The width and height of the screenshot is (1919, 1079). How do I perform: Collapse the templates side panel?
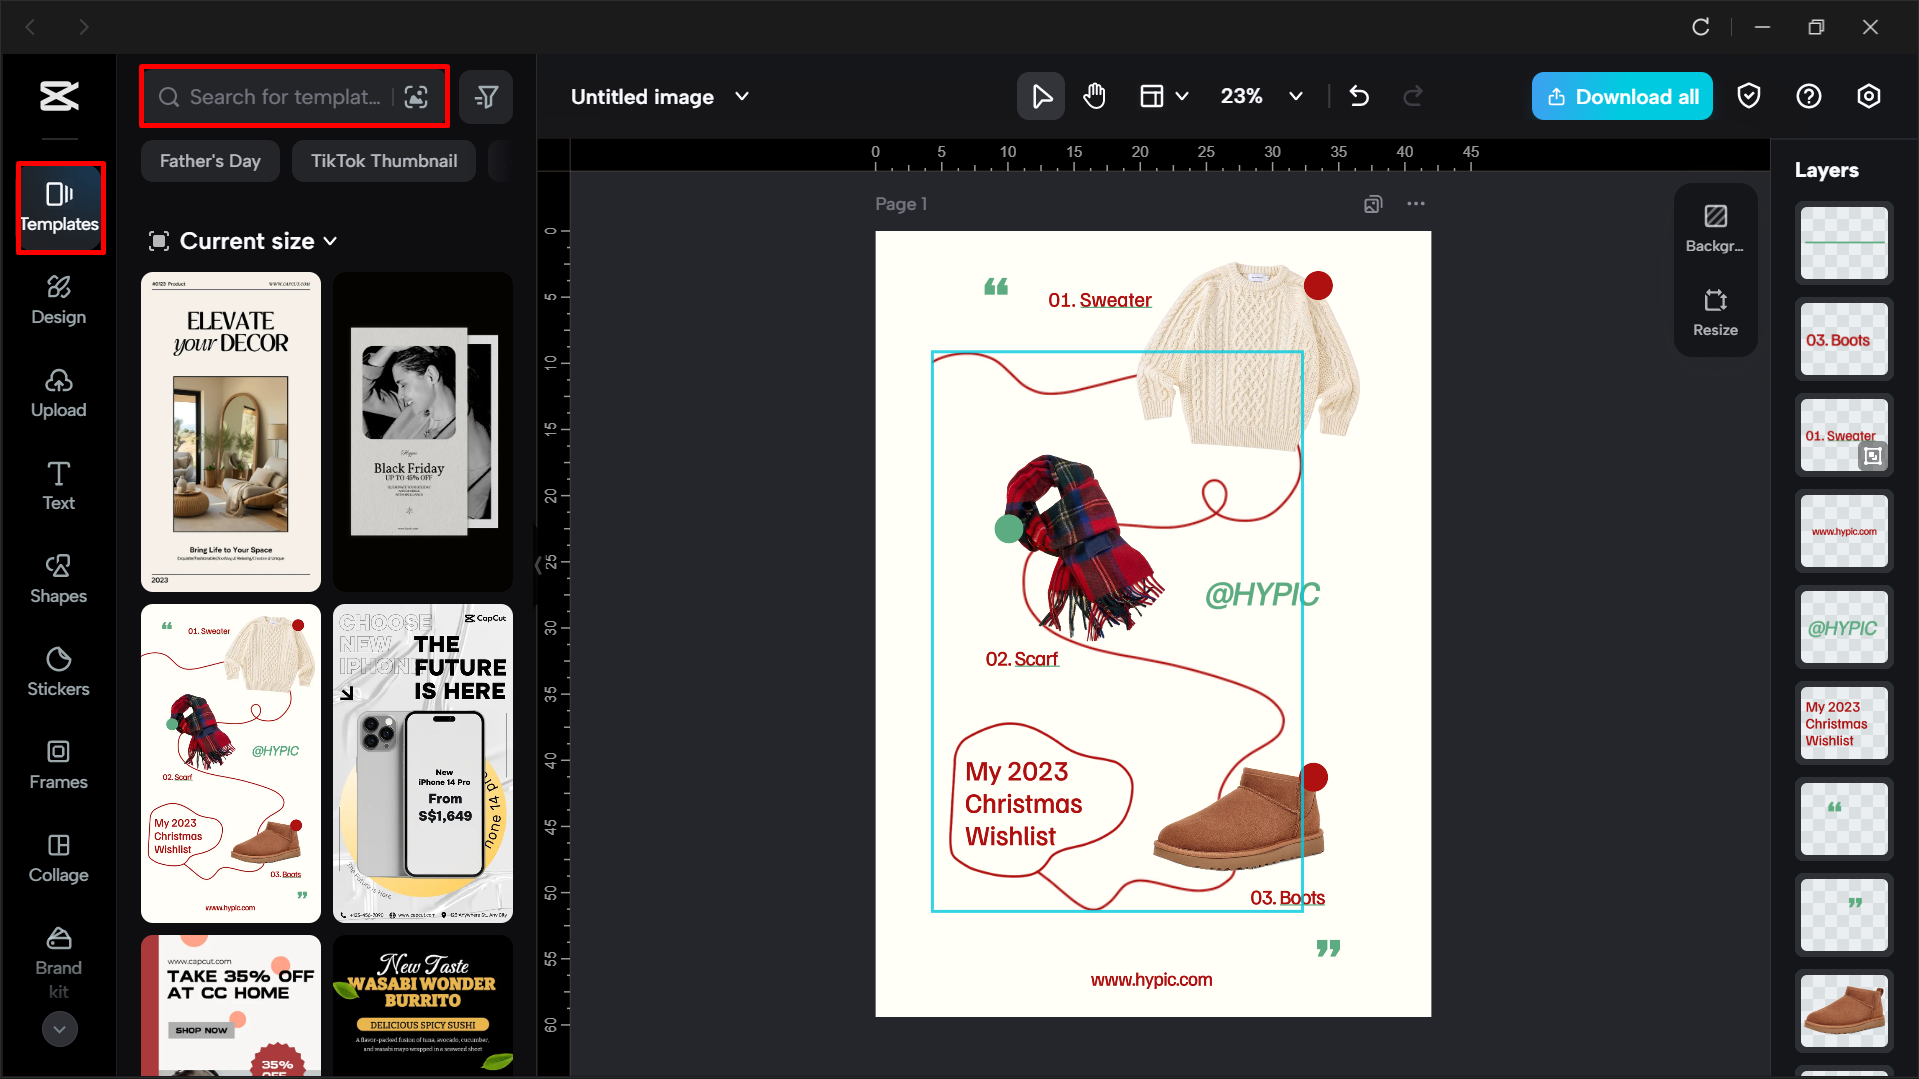(x=538, y=565)
